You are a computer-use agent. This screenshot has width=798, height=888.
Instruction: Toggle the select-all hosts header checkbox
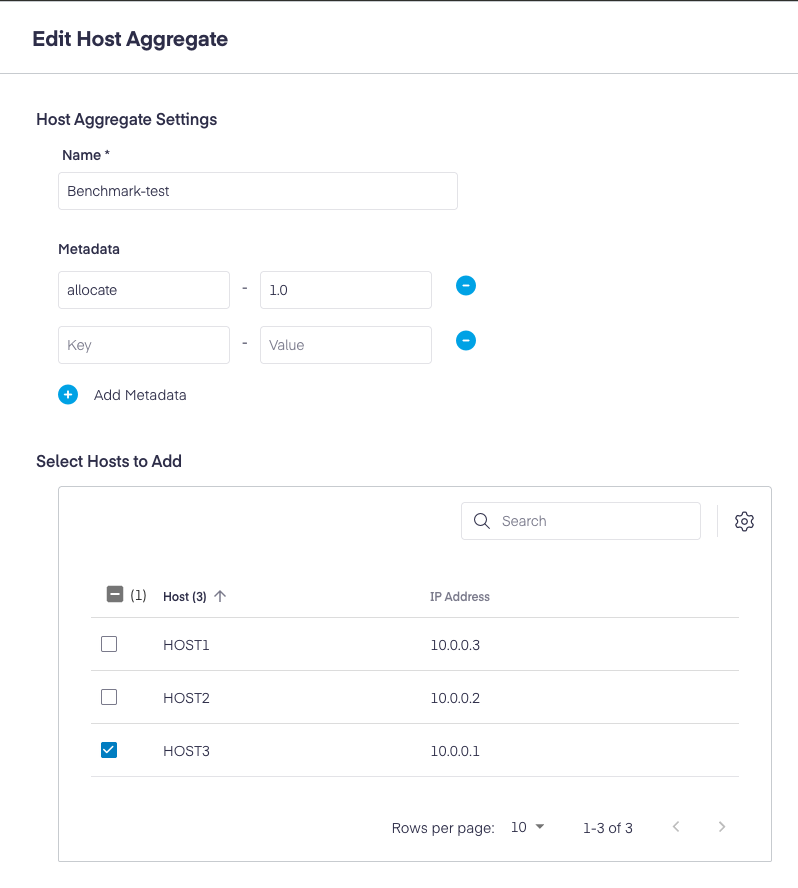pos(115,594)
